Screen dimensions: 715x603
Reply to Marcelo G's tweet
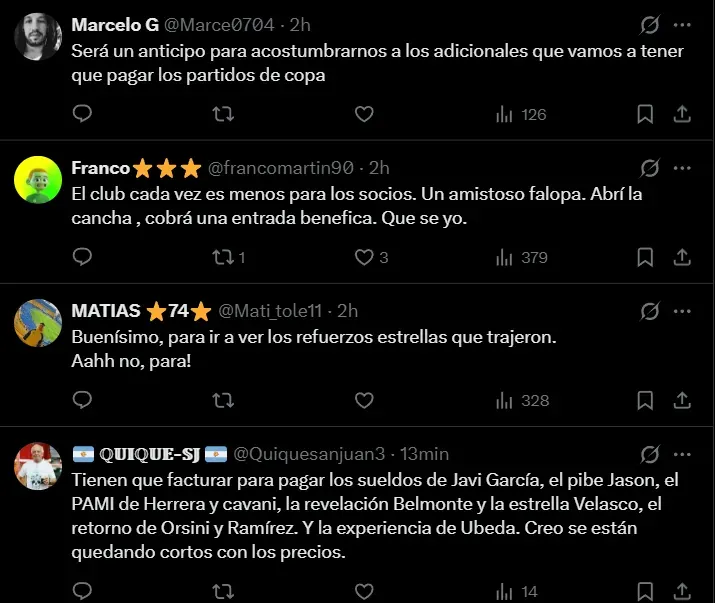point(83,114)
